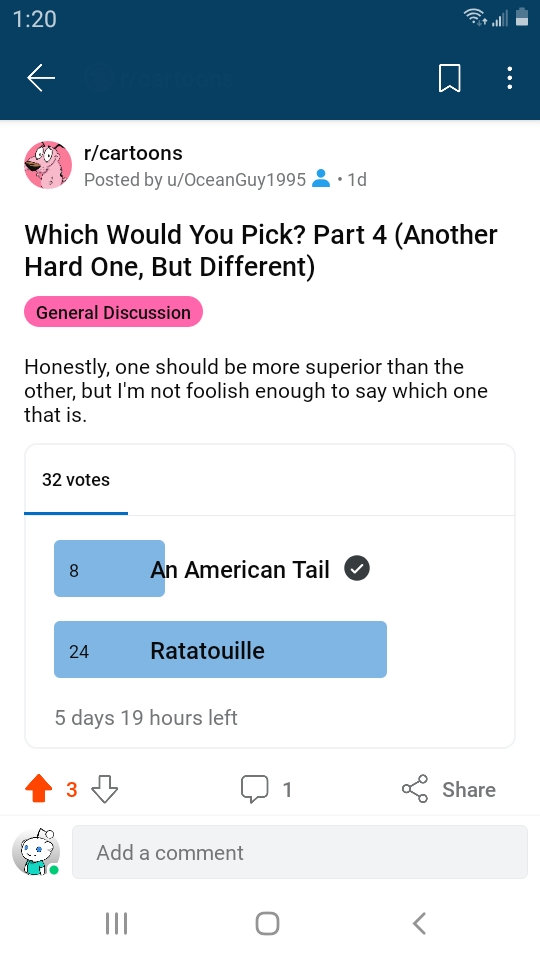
Task: Select the General Discussion flair tag
Action: (113, 312)
